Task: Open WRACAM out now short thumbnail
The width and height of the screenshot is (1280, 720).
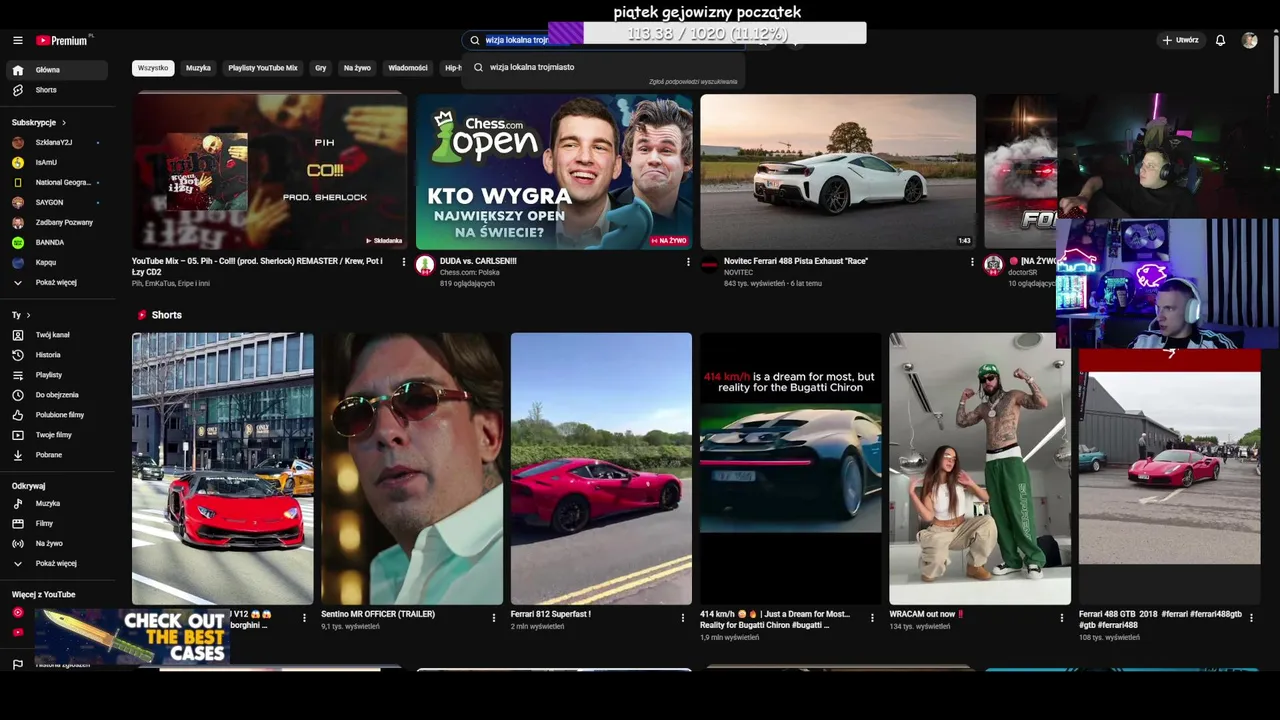Action: pos(980,469)
